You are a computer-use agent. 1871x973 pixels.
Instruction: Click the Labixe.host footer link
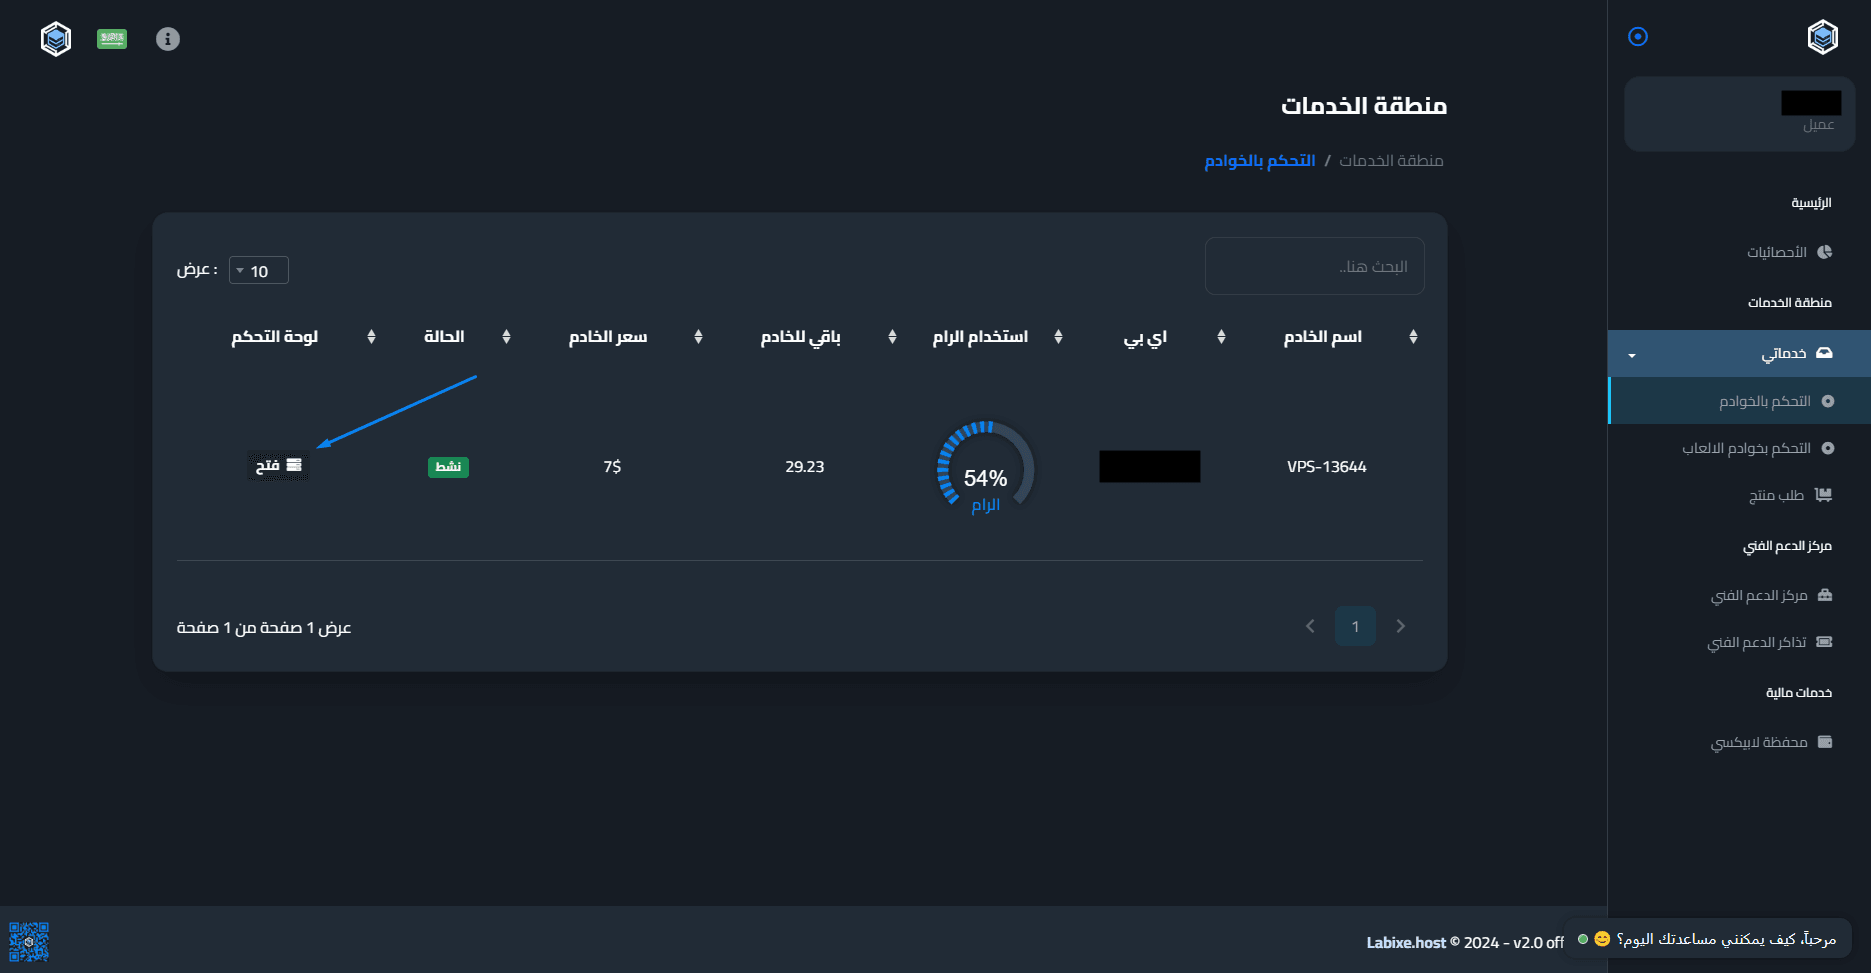pos(1406,942)
